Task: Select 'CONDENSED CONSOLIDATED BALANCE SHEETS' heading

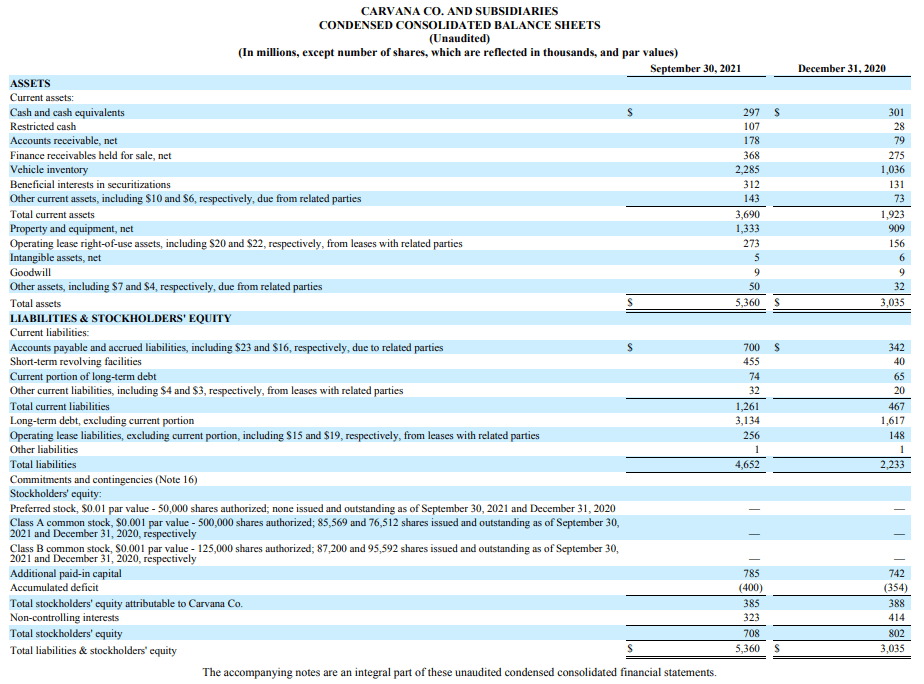Action: (x=460, y=25)
